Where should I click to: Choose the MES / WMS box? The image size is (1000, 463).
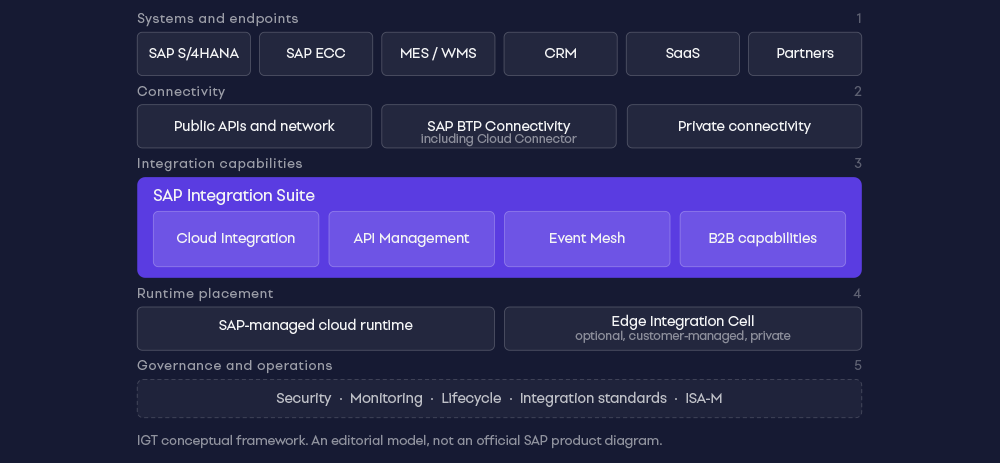(x=438, y=54)
